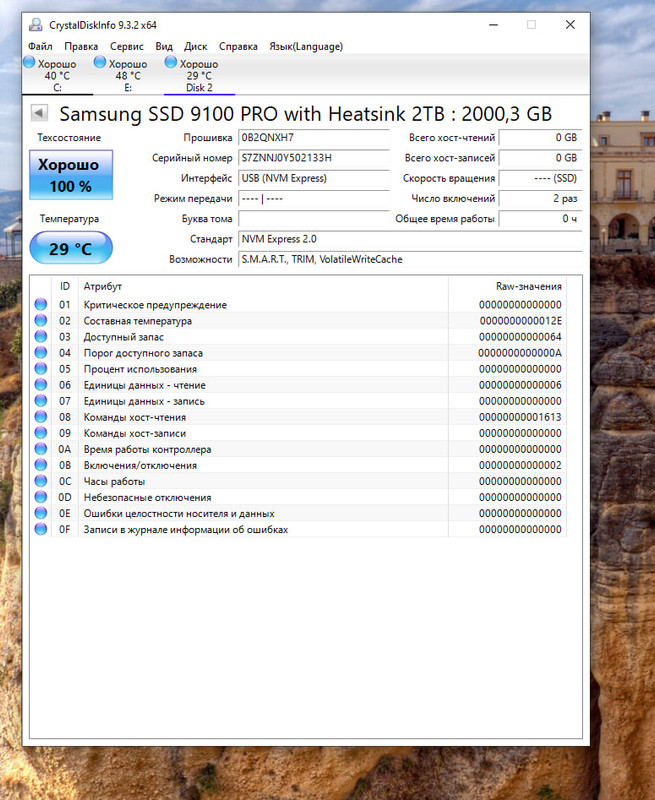Click the Скорость вращения value ---- (SSD)
Image resolution: width=655 pixels, height=800 pixels.
[541, 178]
